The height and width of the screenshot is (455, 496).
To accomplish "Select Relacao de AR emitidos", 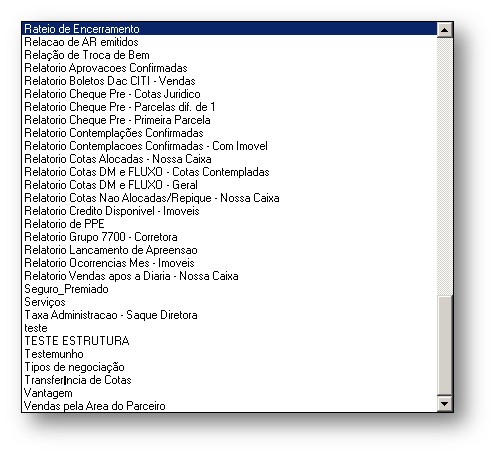I will click(229, 42).
